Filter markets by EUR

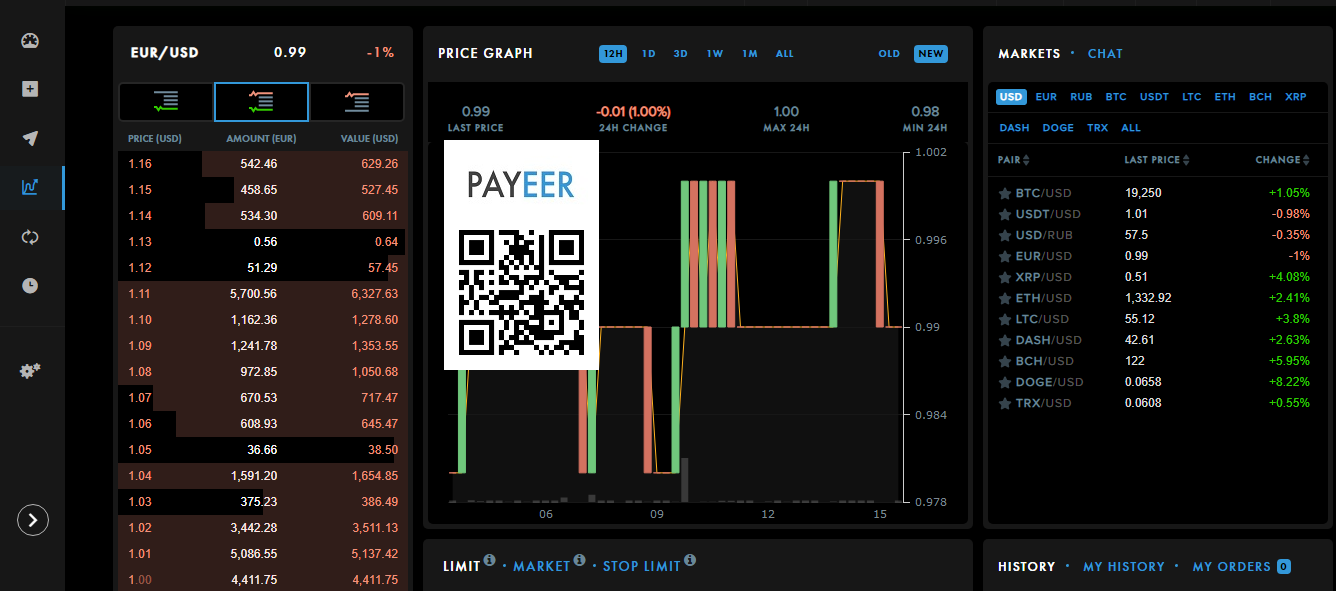[1046, 97]
